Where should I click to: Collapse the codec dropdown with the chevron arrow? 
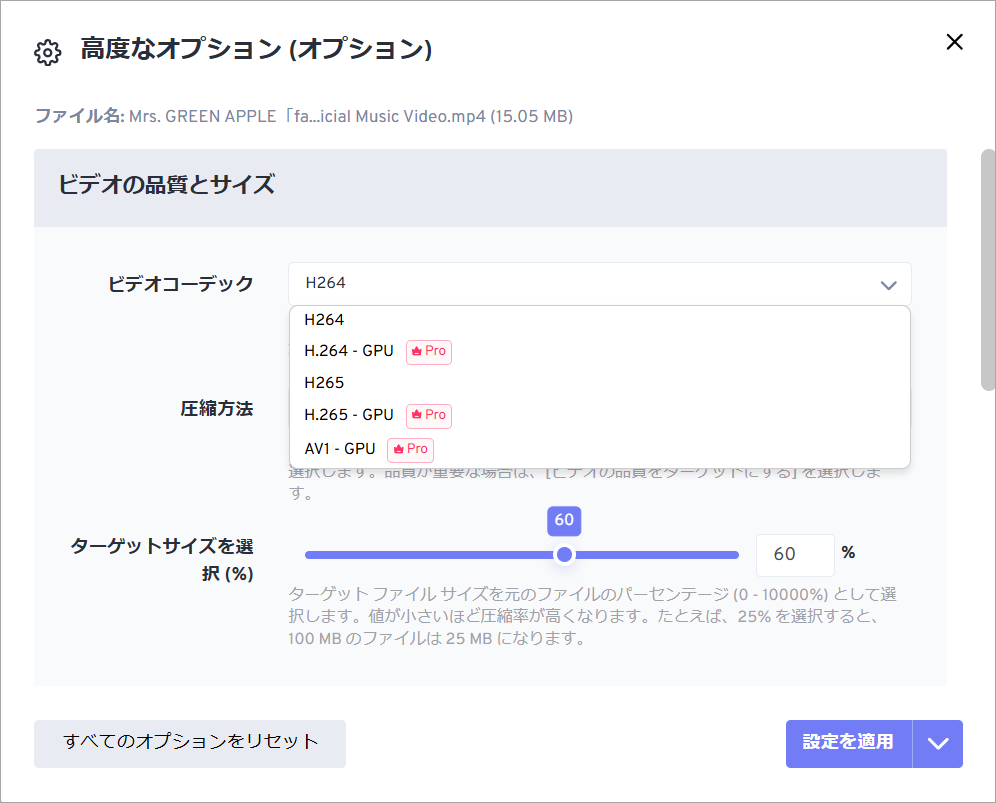coord(888,285)
